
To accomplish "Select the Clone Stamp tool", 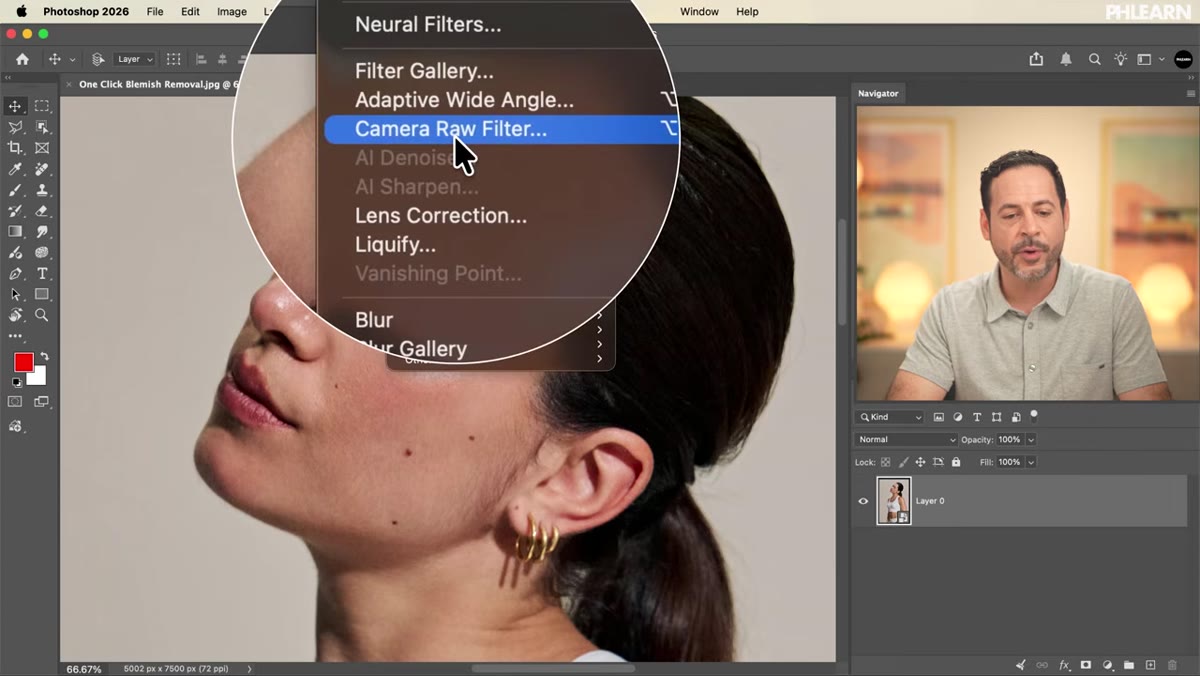I will (x=42, y=190).
